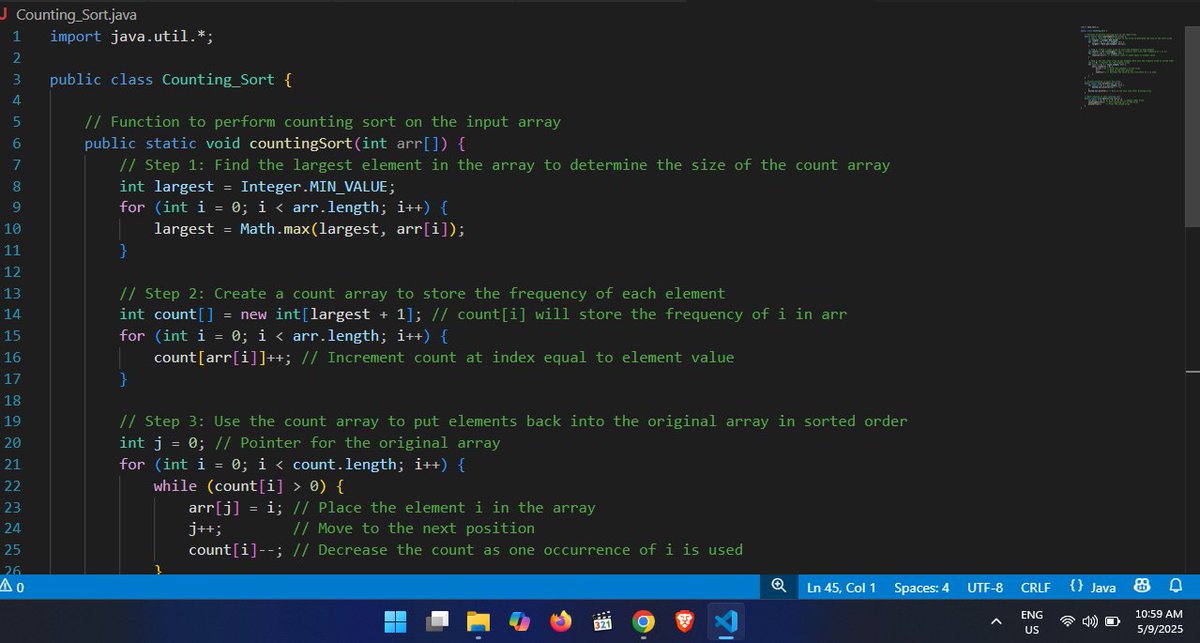Open File Explorer from the taskbar

click(478, 621)
